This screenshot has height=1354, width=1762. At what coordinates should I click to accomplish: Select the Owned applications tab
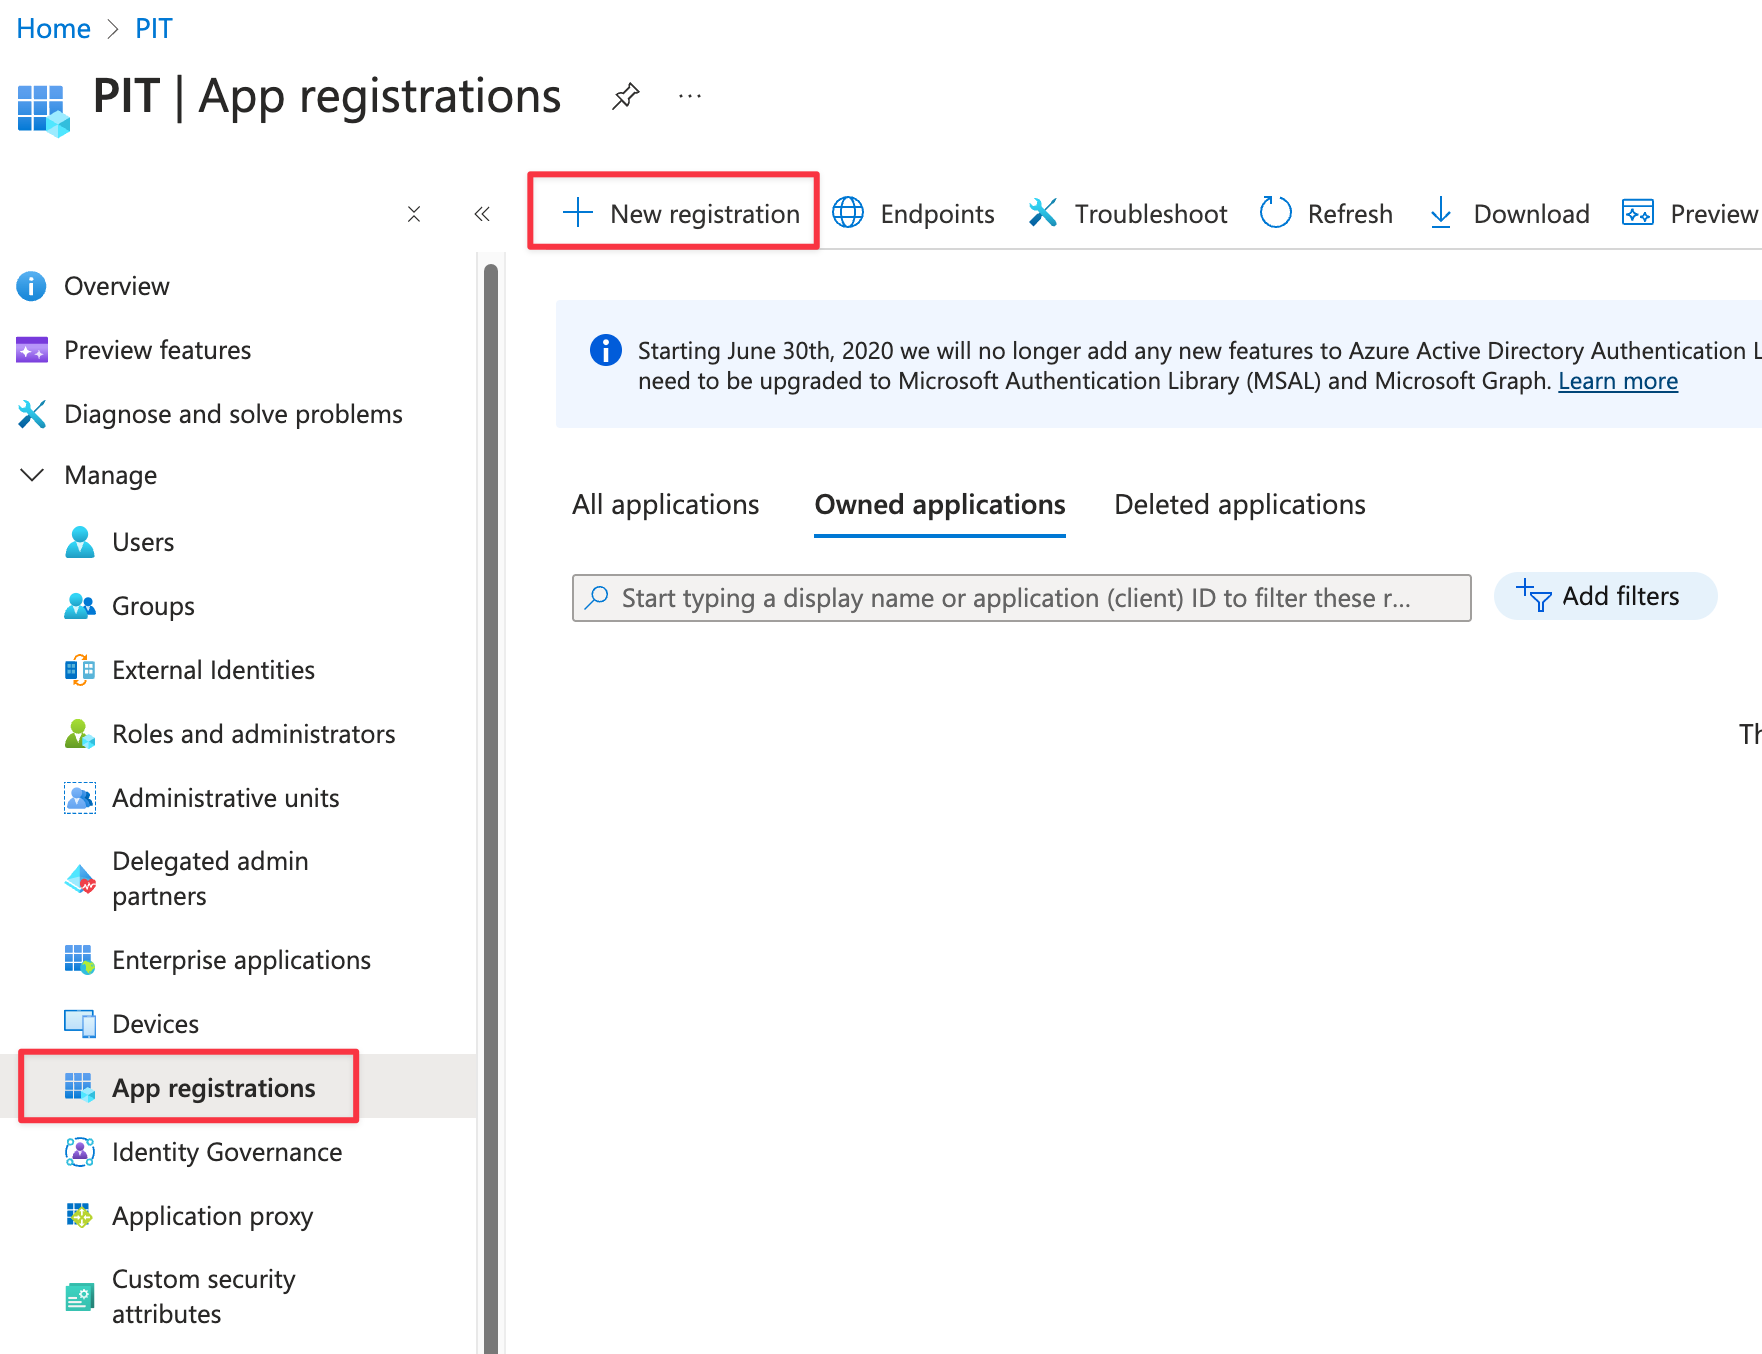(940, 505)
